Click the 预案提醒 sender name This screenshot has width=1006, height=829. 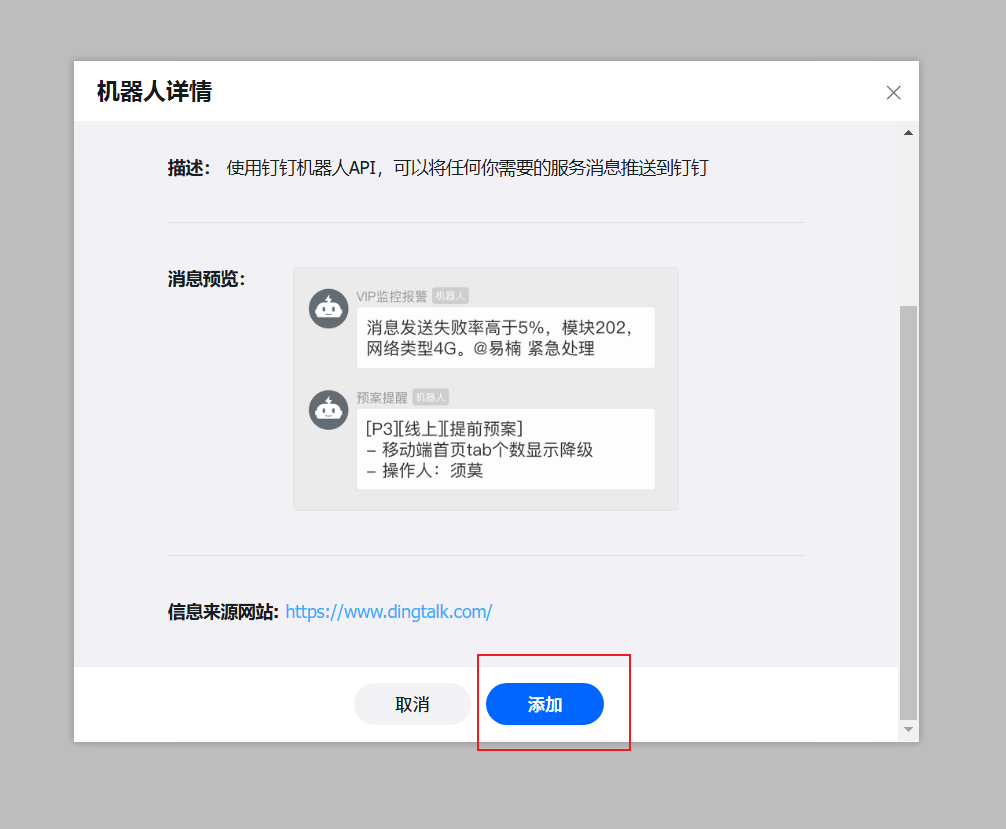click(x=382, y=398)
